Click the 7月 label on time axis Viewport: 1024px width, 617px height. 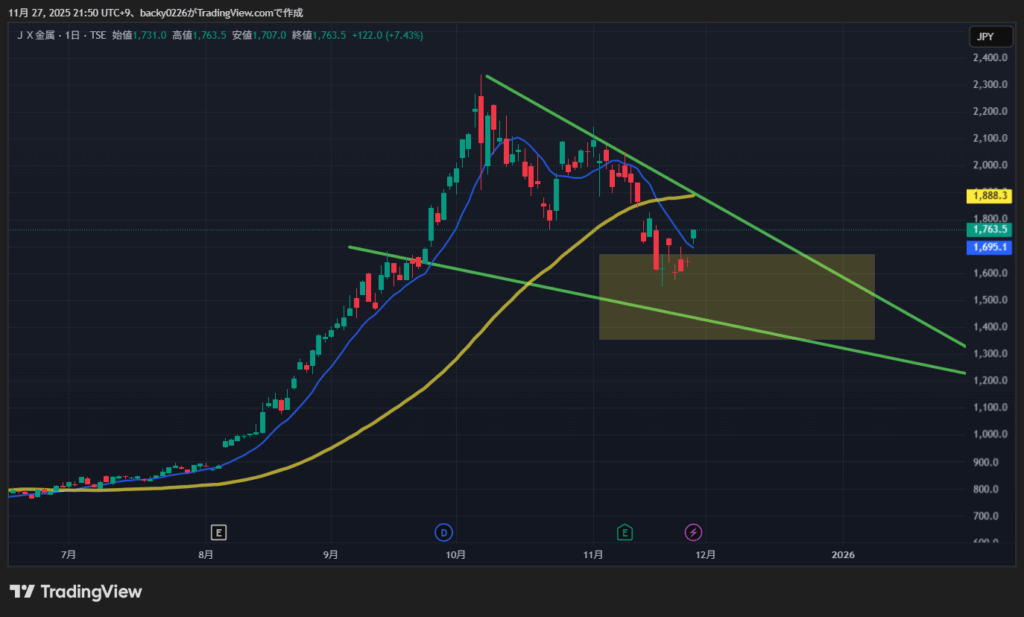[x=69, y=554]
